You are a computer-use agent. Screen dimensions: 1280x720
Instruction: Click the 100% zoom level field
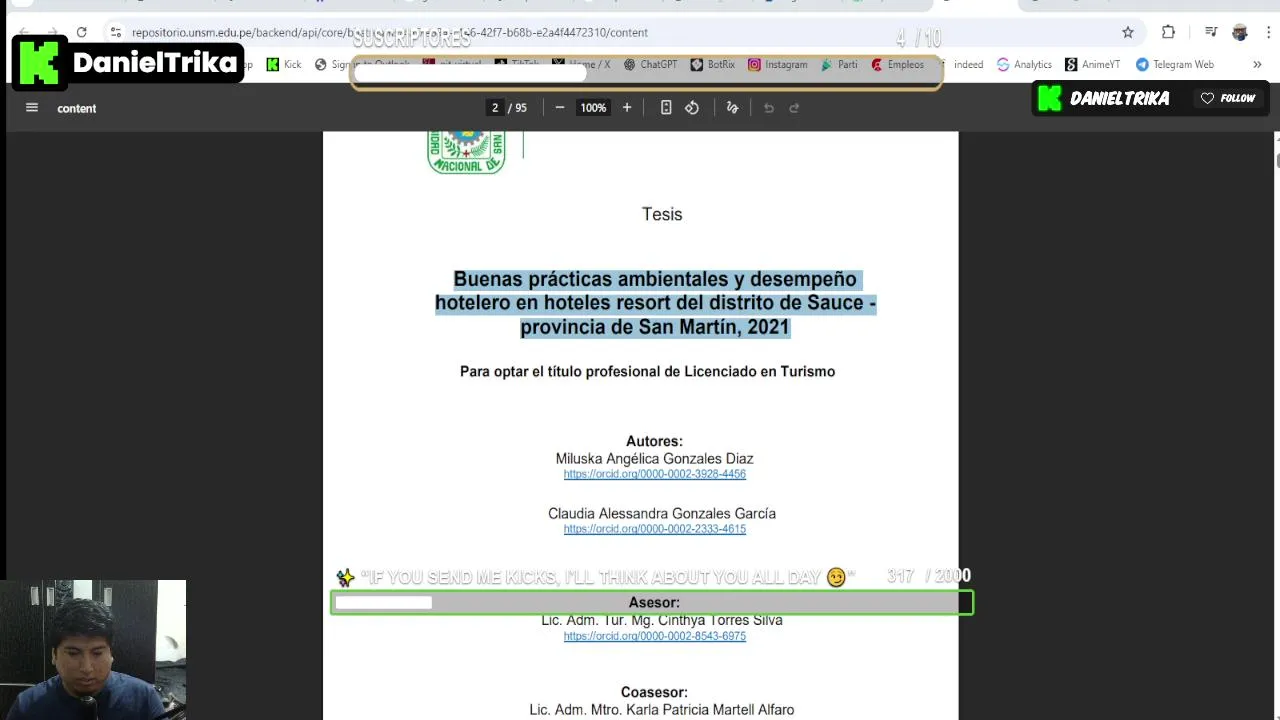point(593,107)
